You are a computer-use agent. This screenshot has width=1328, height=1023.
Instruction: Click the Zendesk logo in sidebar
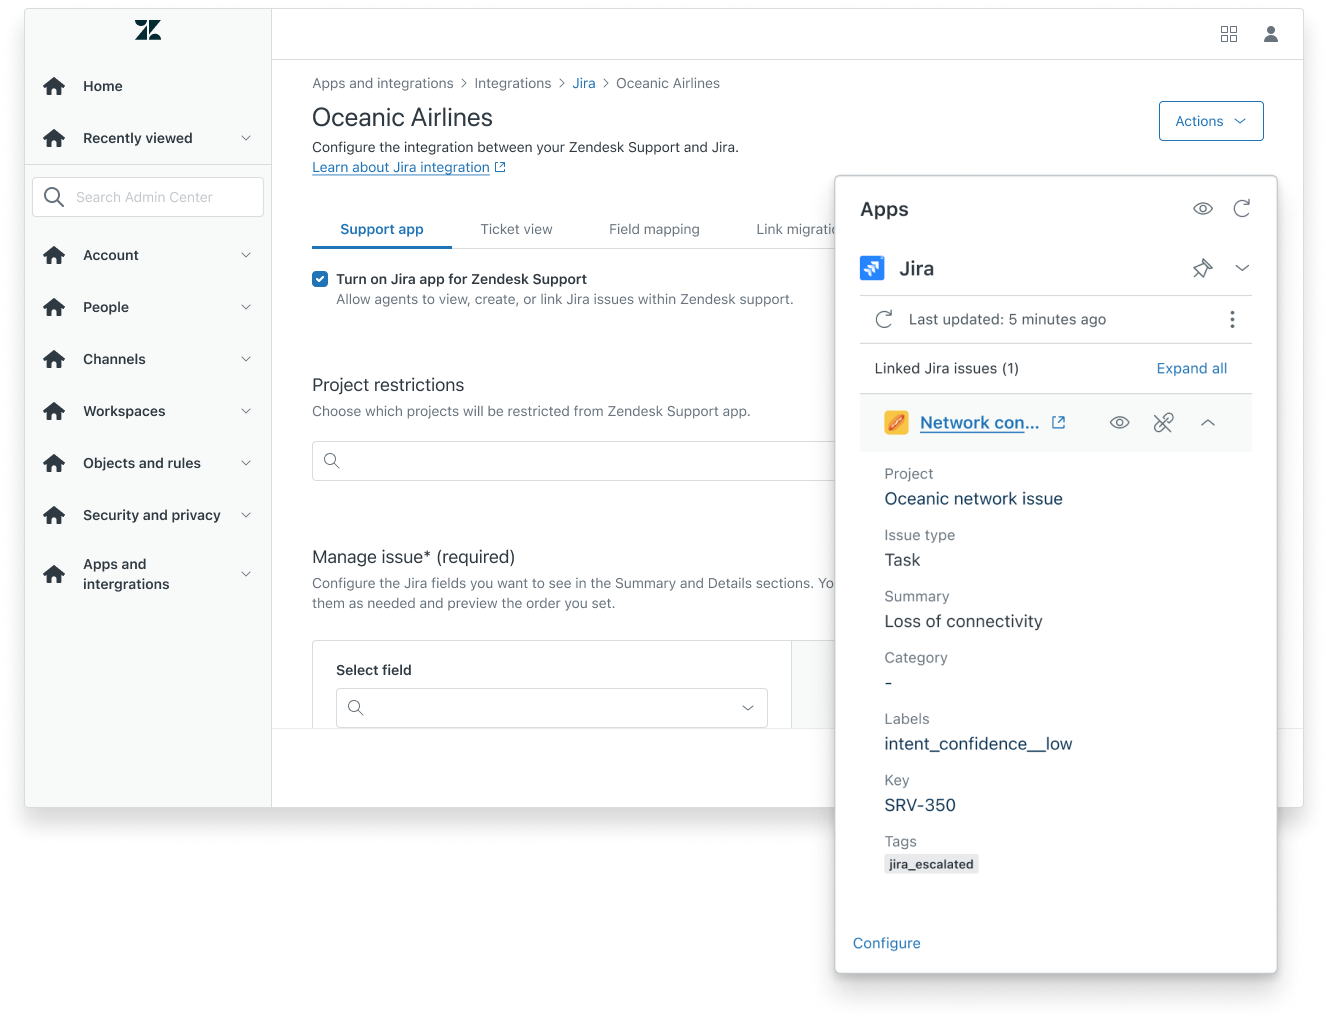click(x=148, y=31)
